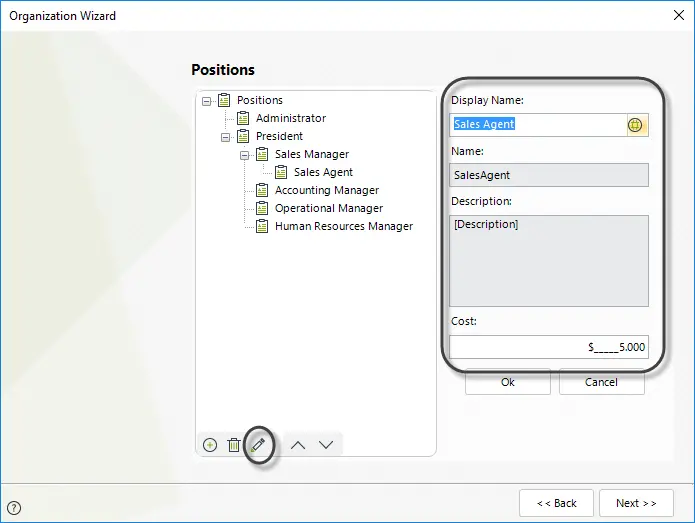Click the Positions root clipboard icon
The width and height of the screenshot is (695, 523).
coord(224,100)
